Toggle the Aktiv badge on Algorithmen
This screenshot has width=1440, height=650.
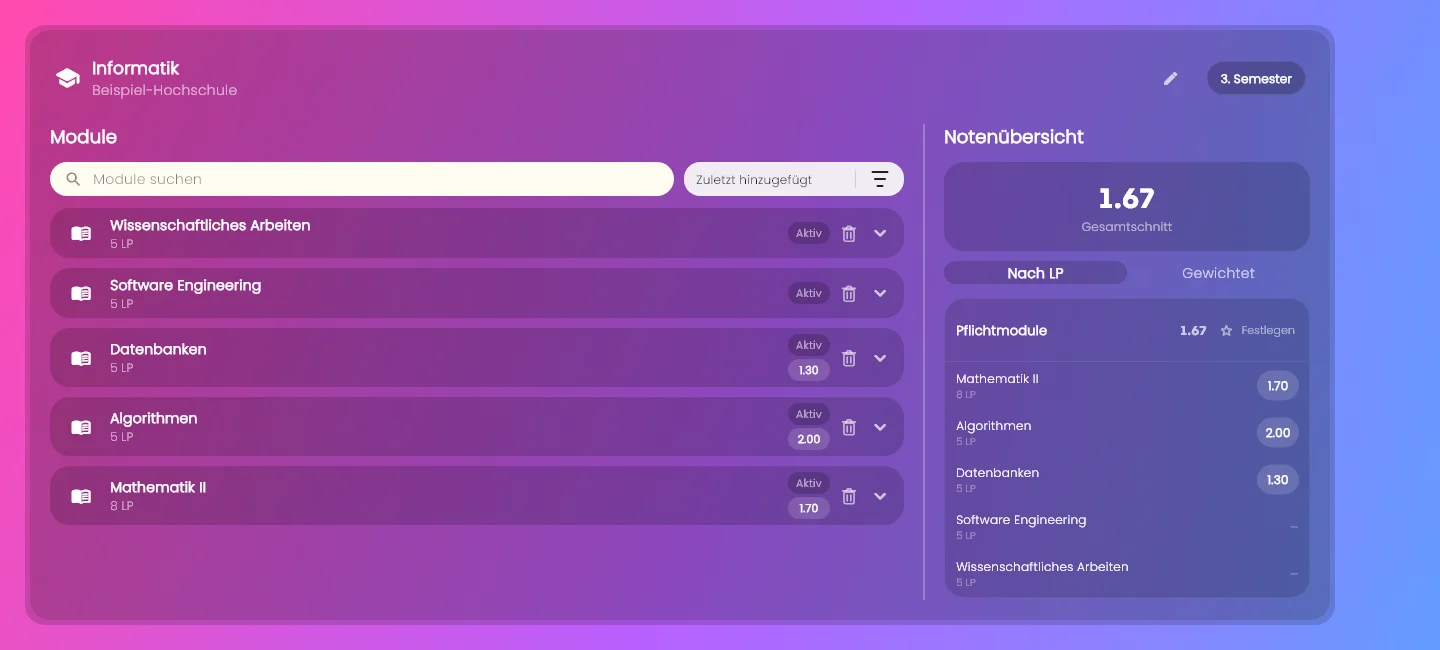809,414
